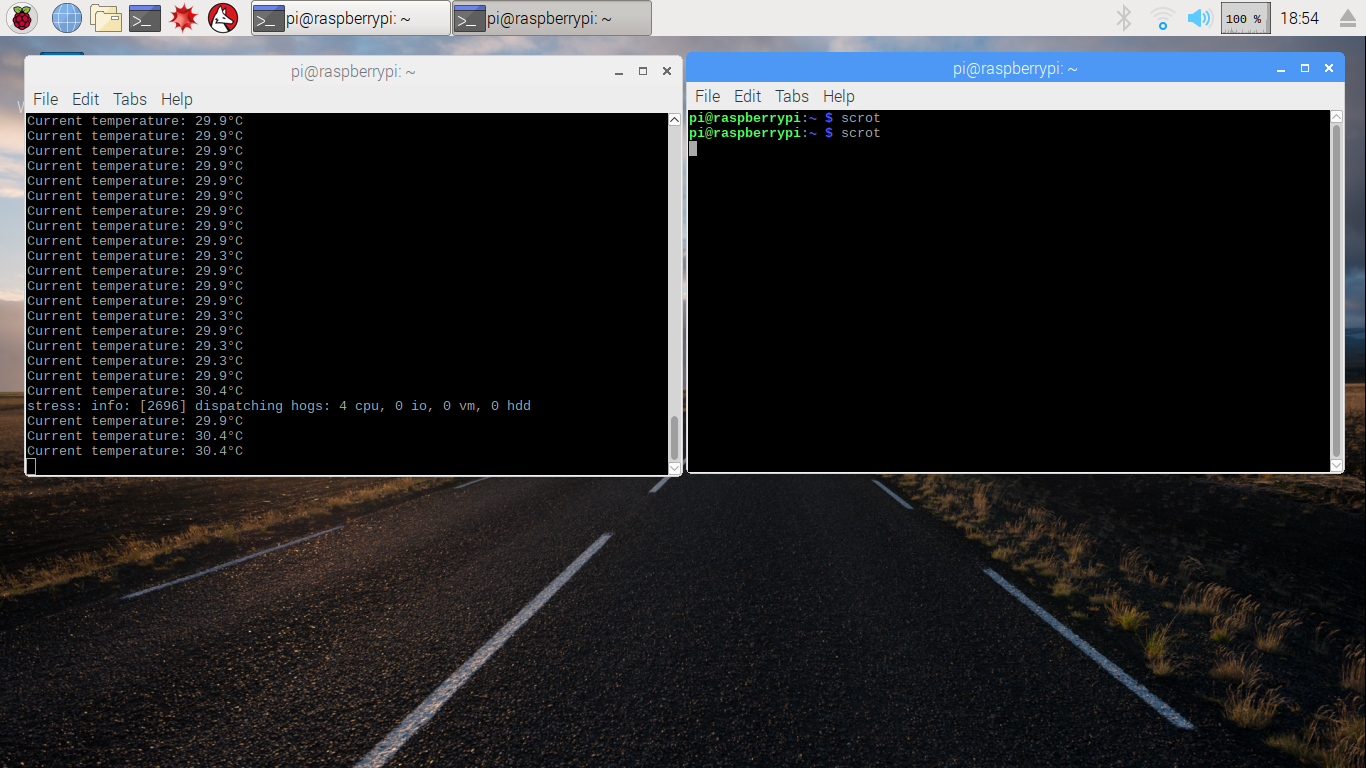Open File menu in the right terminal
This screenshot has width=1366, height=768.
coord(708,96)
